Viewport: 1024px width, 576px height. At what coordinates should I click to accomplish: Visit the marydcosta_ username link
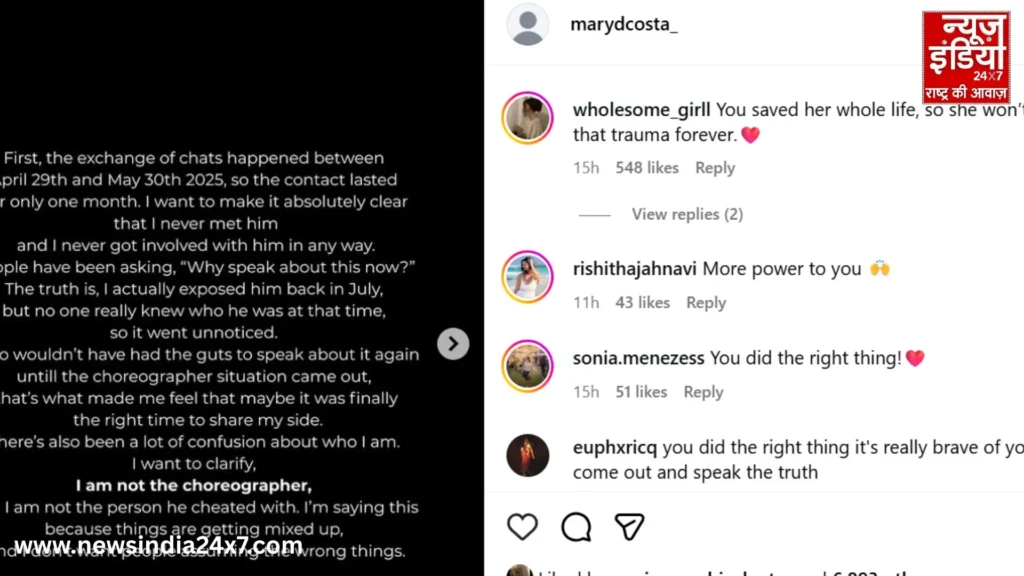coord(623,25)
